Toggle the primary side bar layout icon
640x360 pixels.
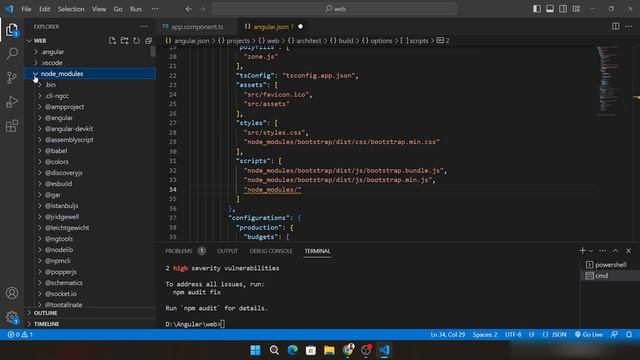tap(537, 9)
